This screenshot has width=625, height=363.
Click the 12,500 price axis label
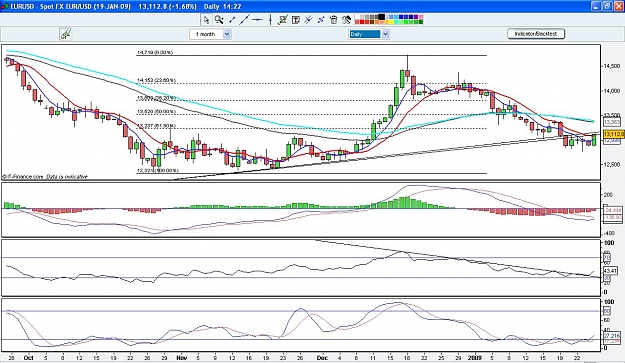coord(612,164)
